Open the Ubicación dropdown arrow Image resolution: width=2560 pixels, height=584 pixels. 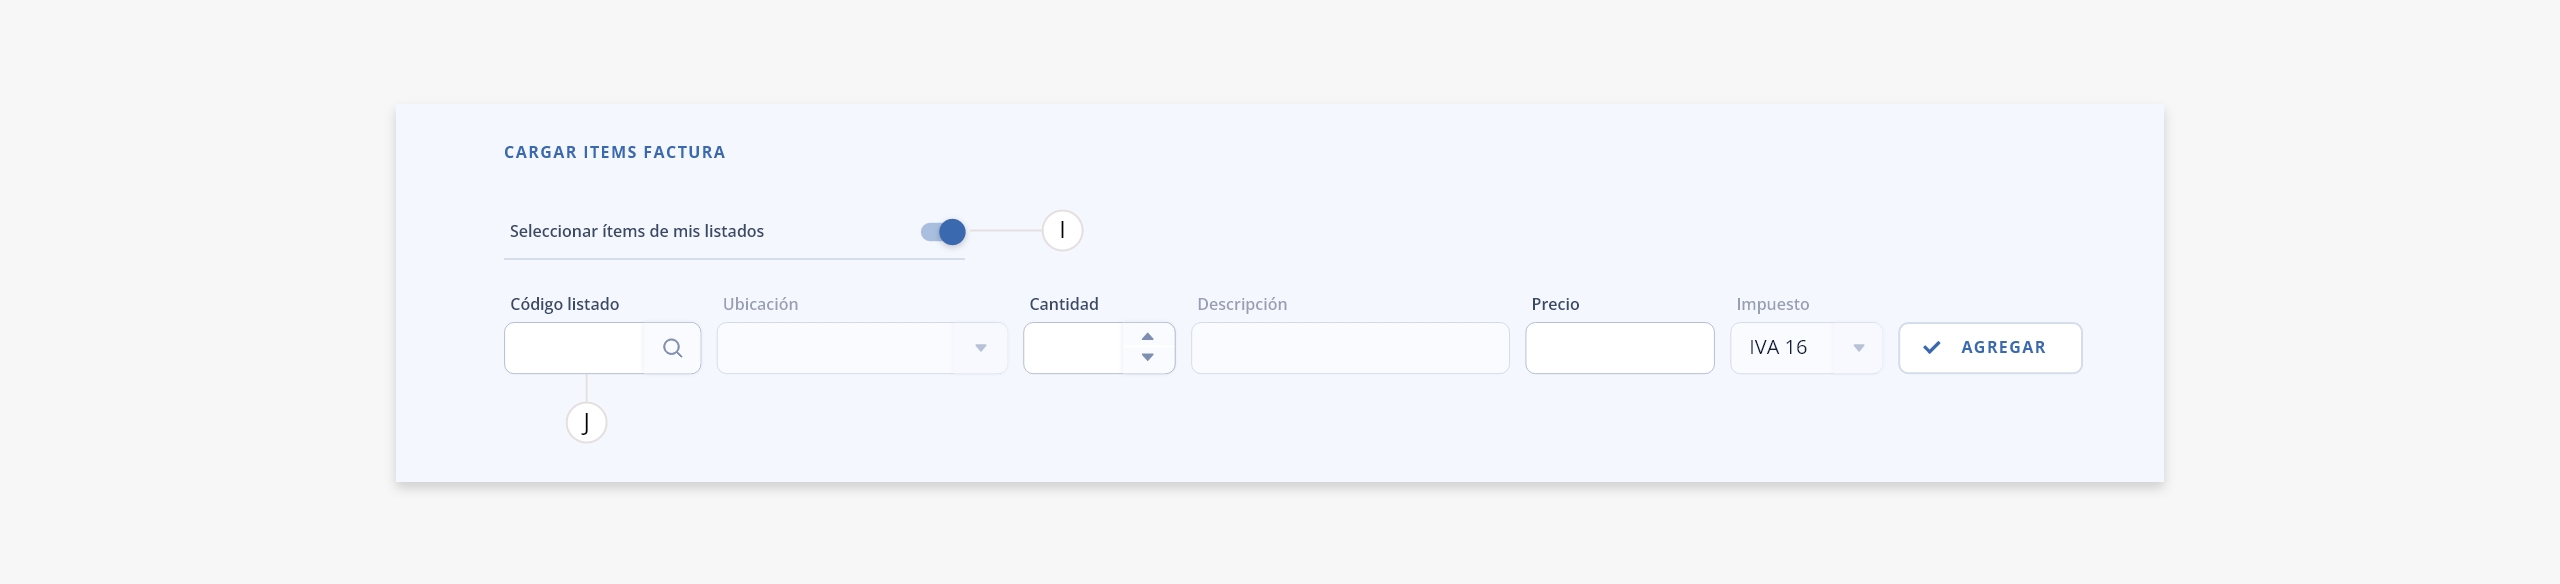(980, 348)
